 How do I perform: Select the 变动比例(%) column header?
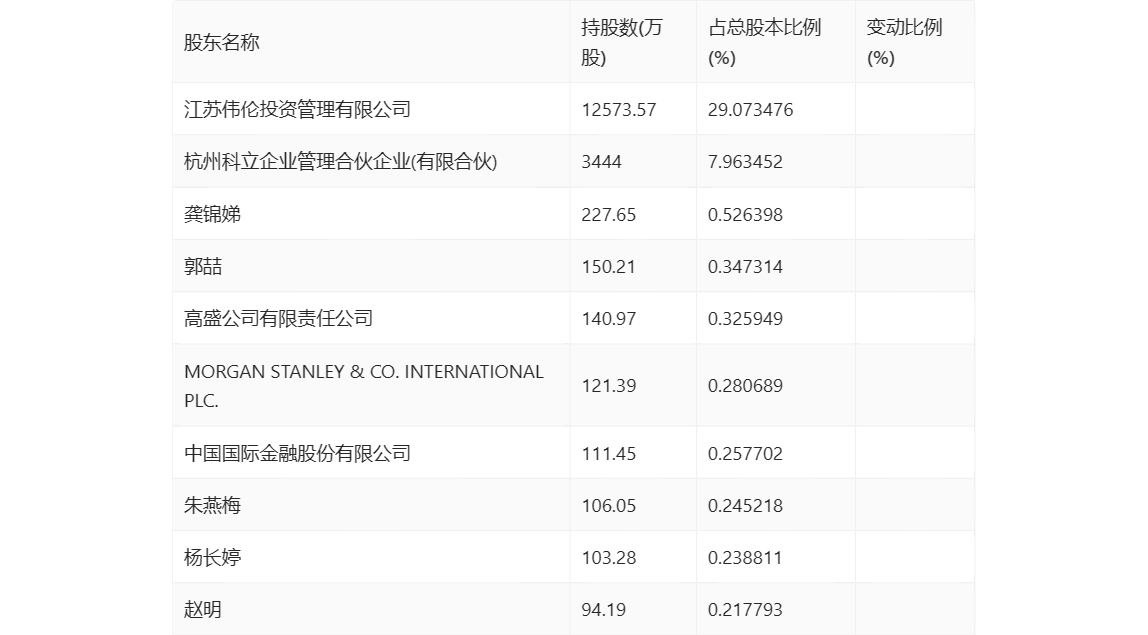pos(904,42)
